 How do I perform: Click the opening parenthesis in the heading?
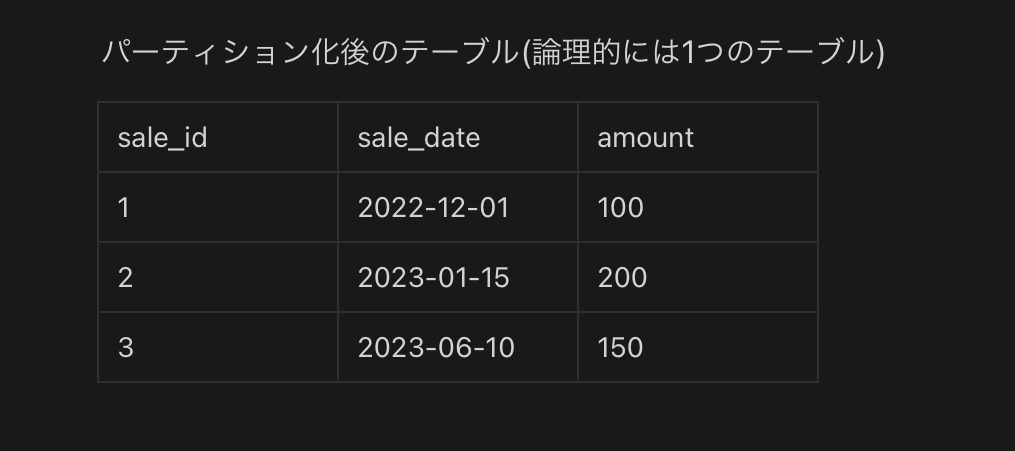[526, 53]
